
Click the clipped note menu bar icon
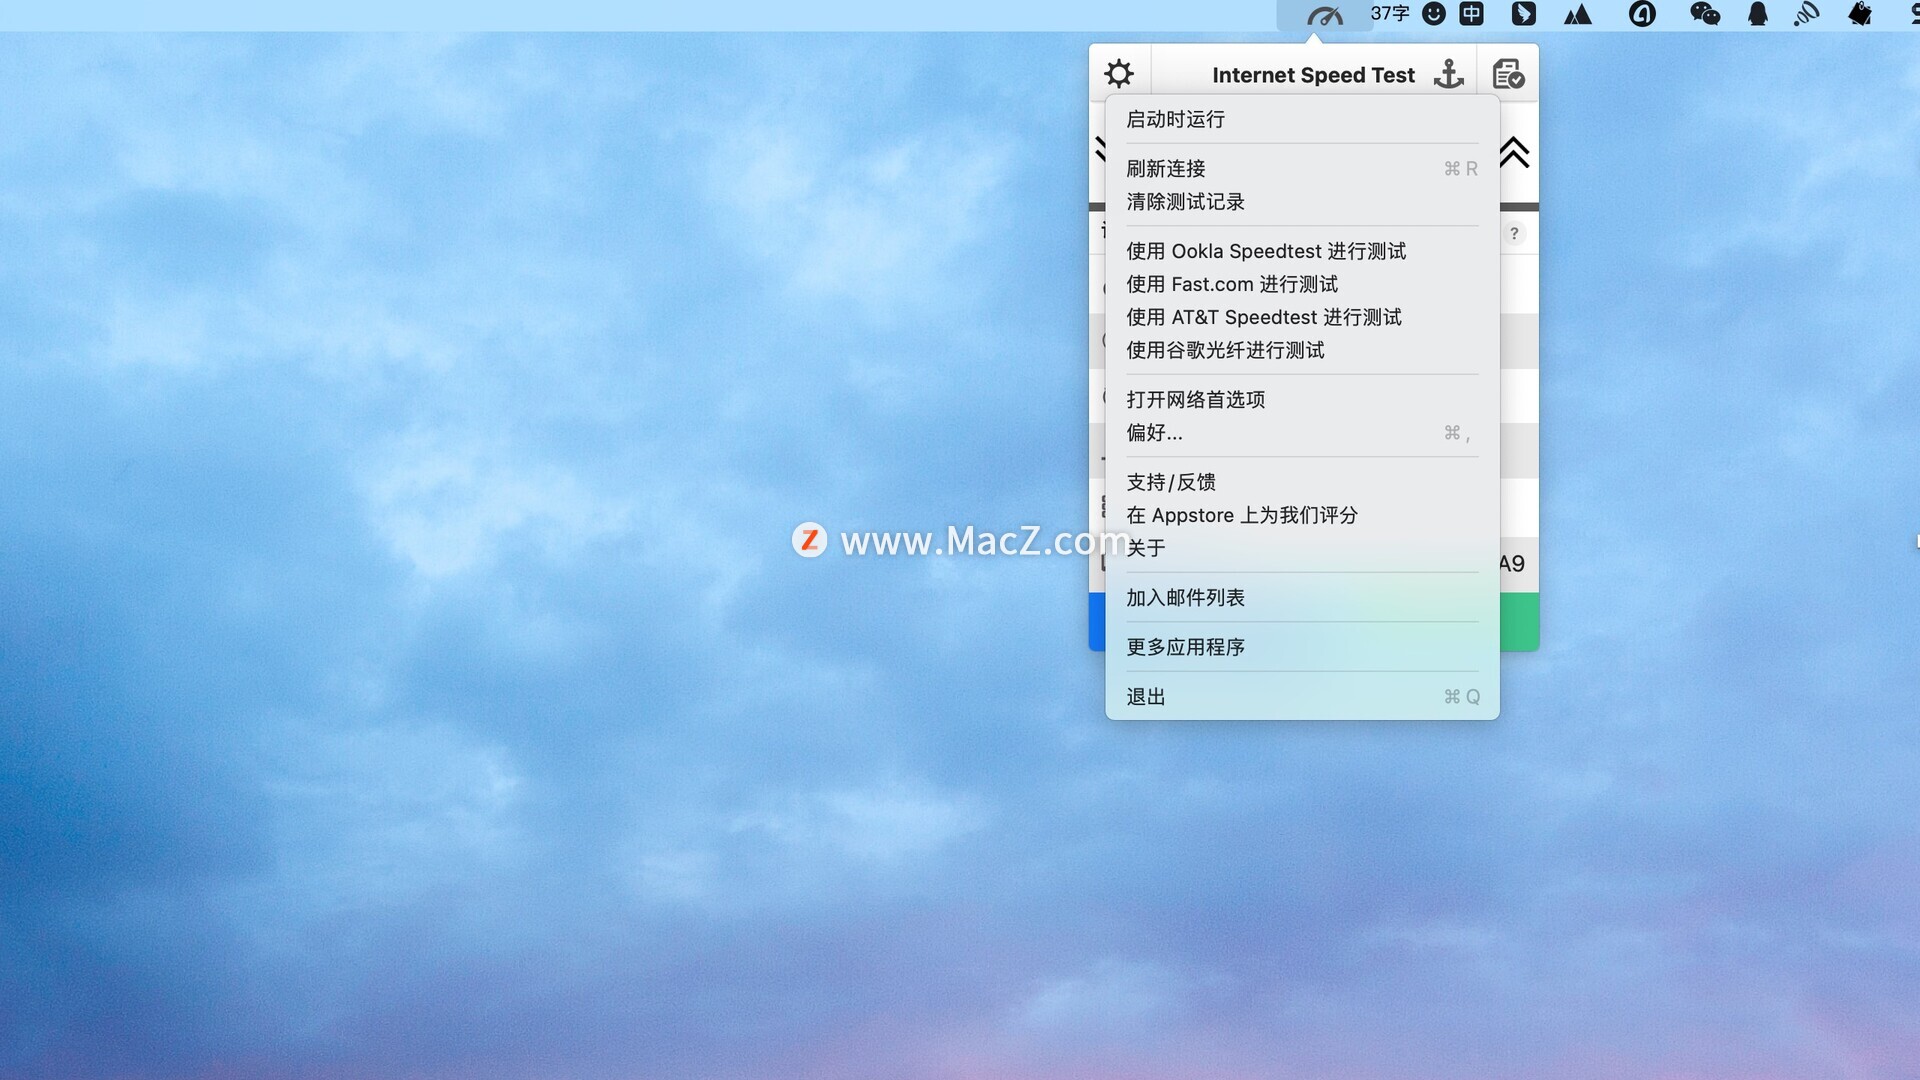1860,14
